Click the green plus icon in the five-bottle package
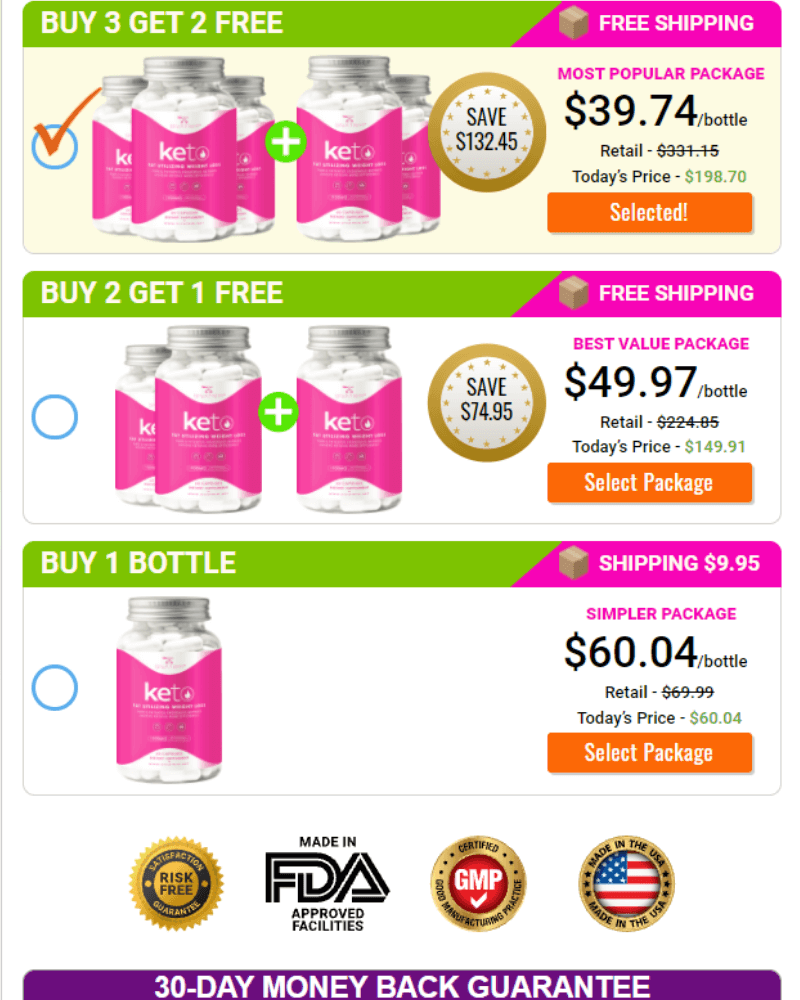The image size is (800, 1000). [285, 142]
